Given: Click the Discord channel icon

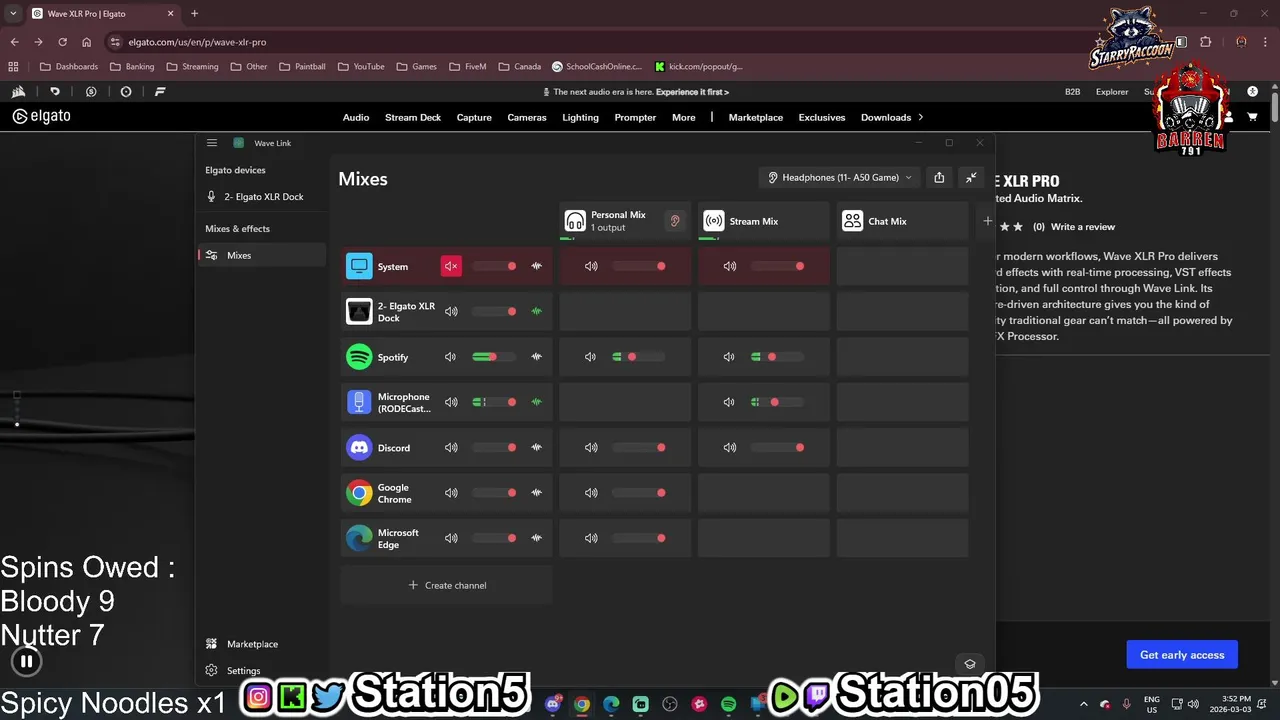Looking at the screenshot, I should [x=359, y=447].
